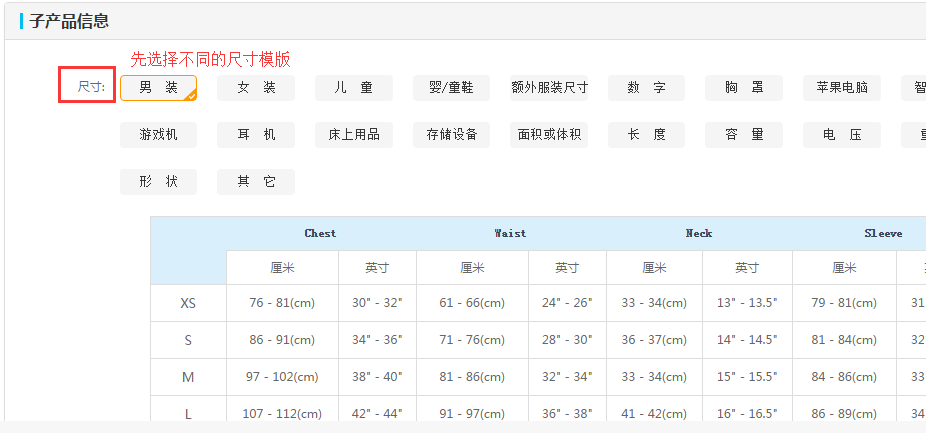Select the 形状 size template
The image size is (926, 433).
coord(158,182)
